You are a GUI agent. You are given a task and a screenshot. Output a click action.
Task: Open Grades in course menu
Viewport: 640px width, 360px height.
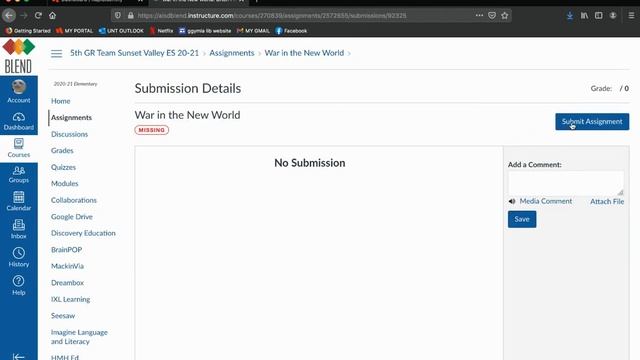[62, 151]
